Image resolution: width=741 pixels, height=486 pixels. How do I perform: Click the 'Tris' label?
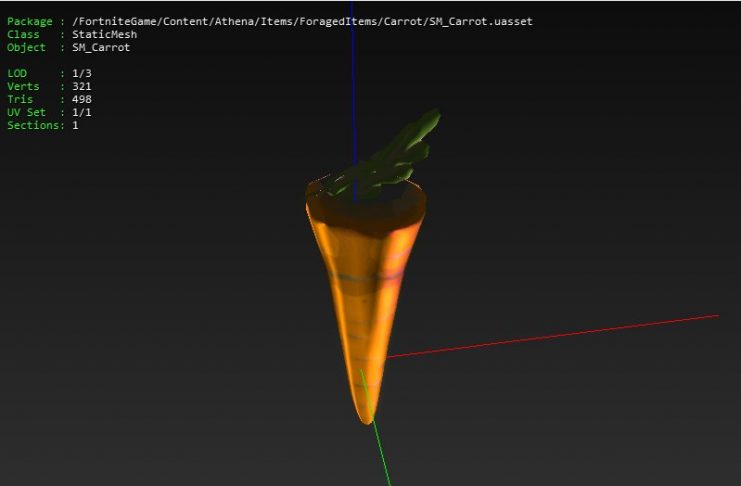coord(20,99)
